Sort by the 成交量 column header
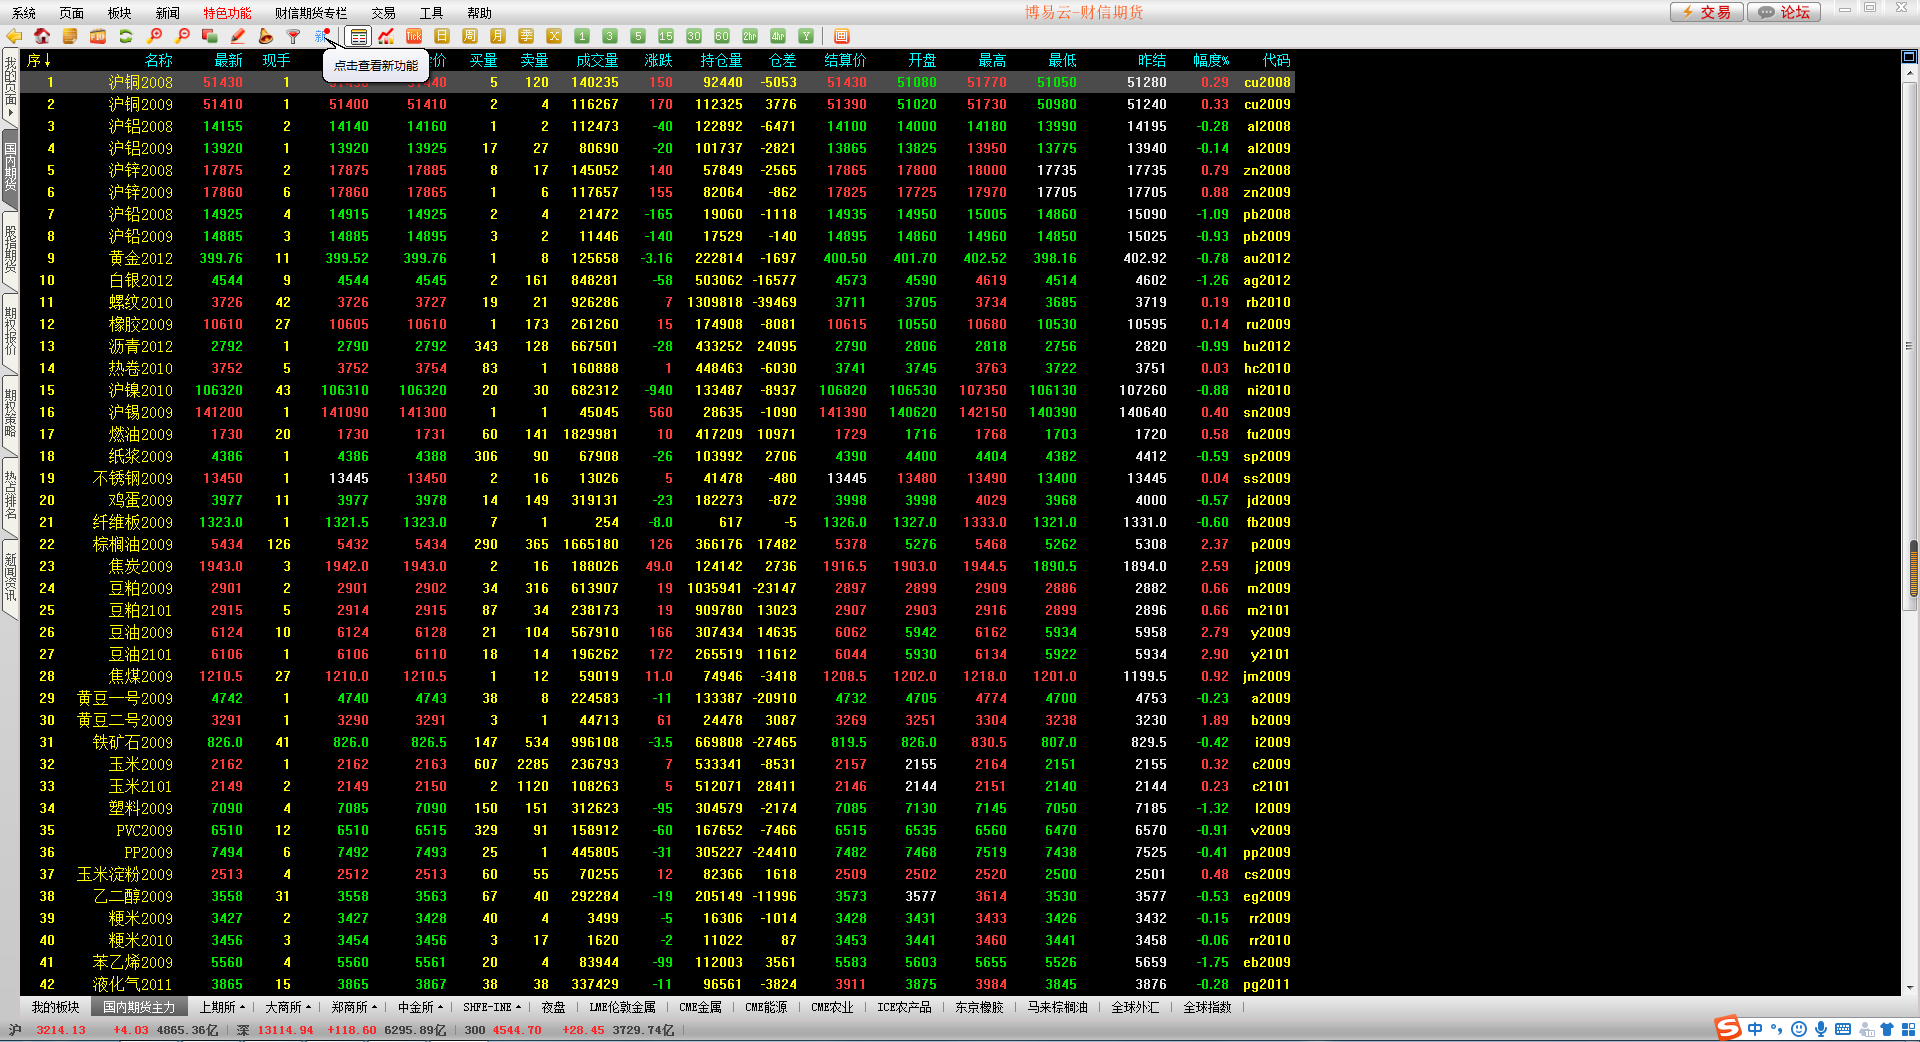 click(x=597, y=60)
